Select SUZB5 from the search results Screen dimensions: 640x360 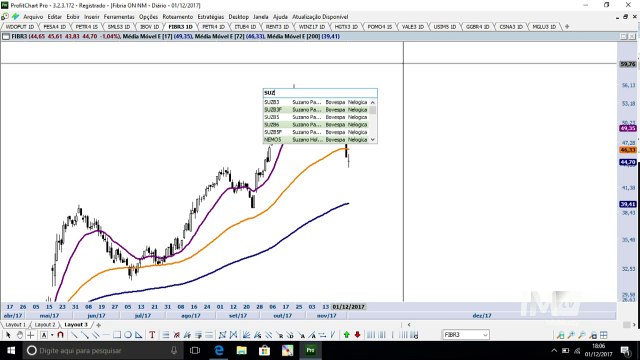pos(316,117)
